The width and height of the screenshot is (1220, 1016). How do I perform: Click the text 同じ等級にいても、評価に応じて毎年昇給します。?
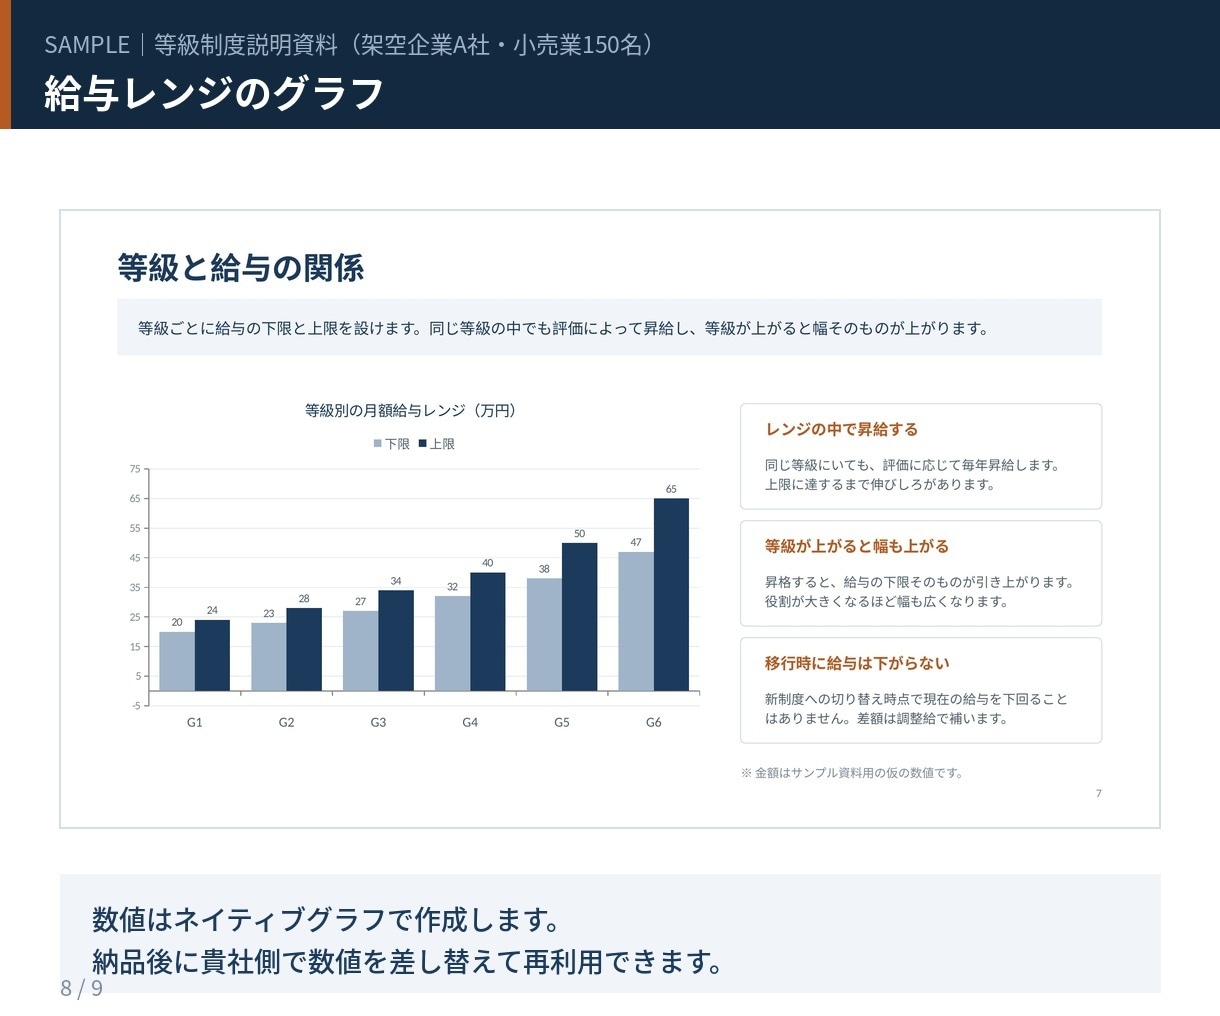(x=912, y=465)
